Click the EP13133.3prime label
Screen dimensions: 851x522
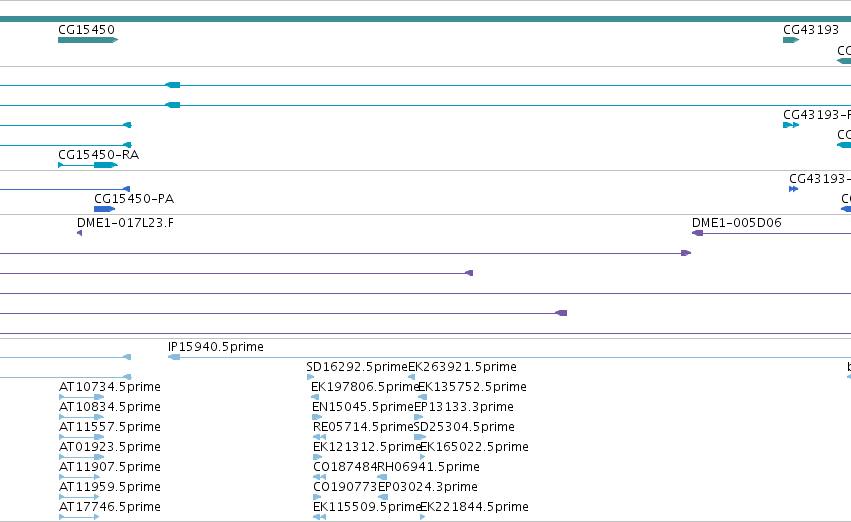pos(463,407)
